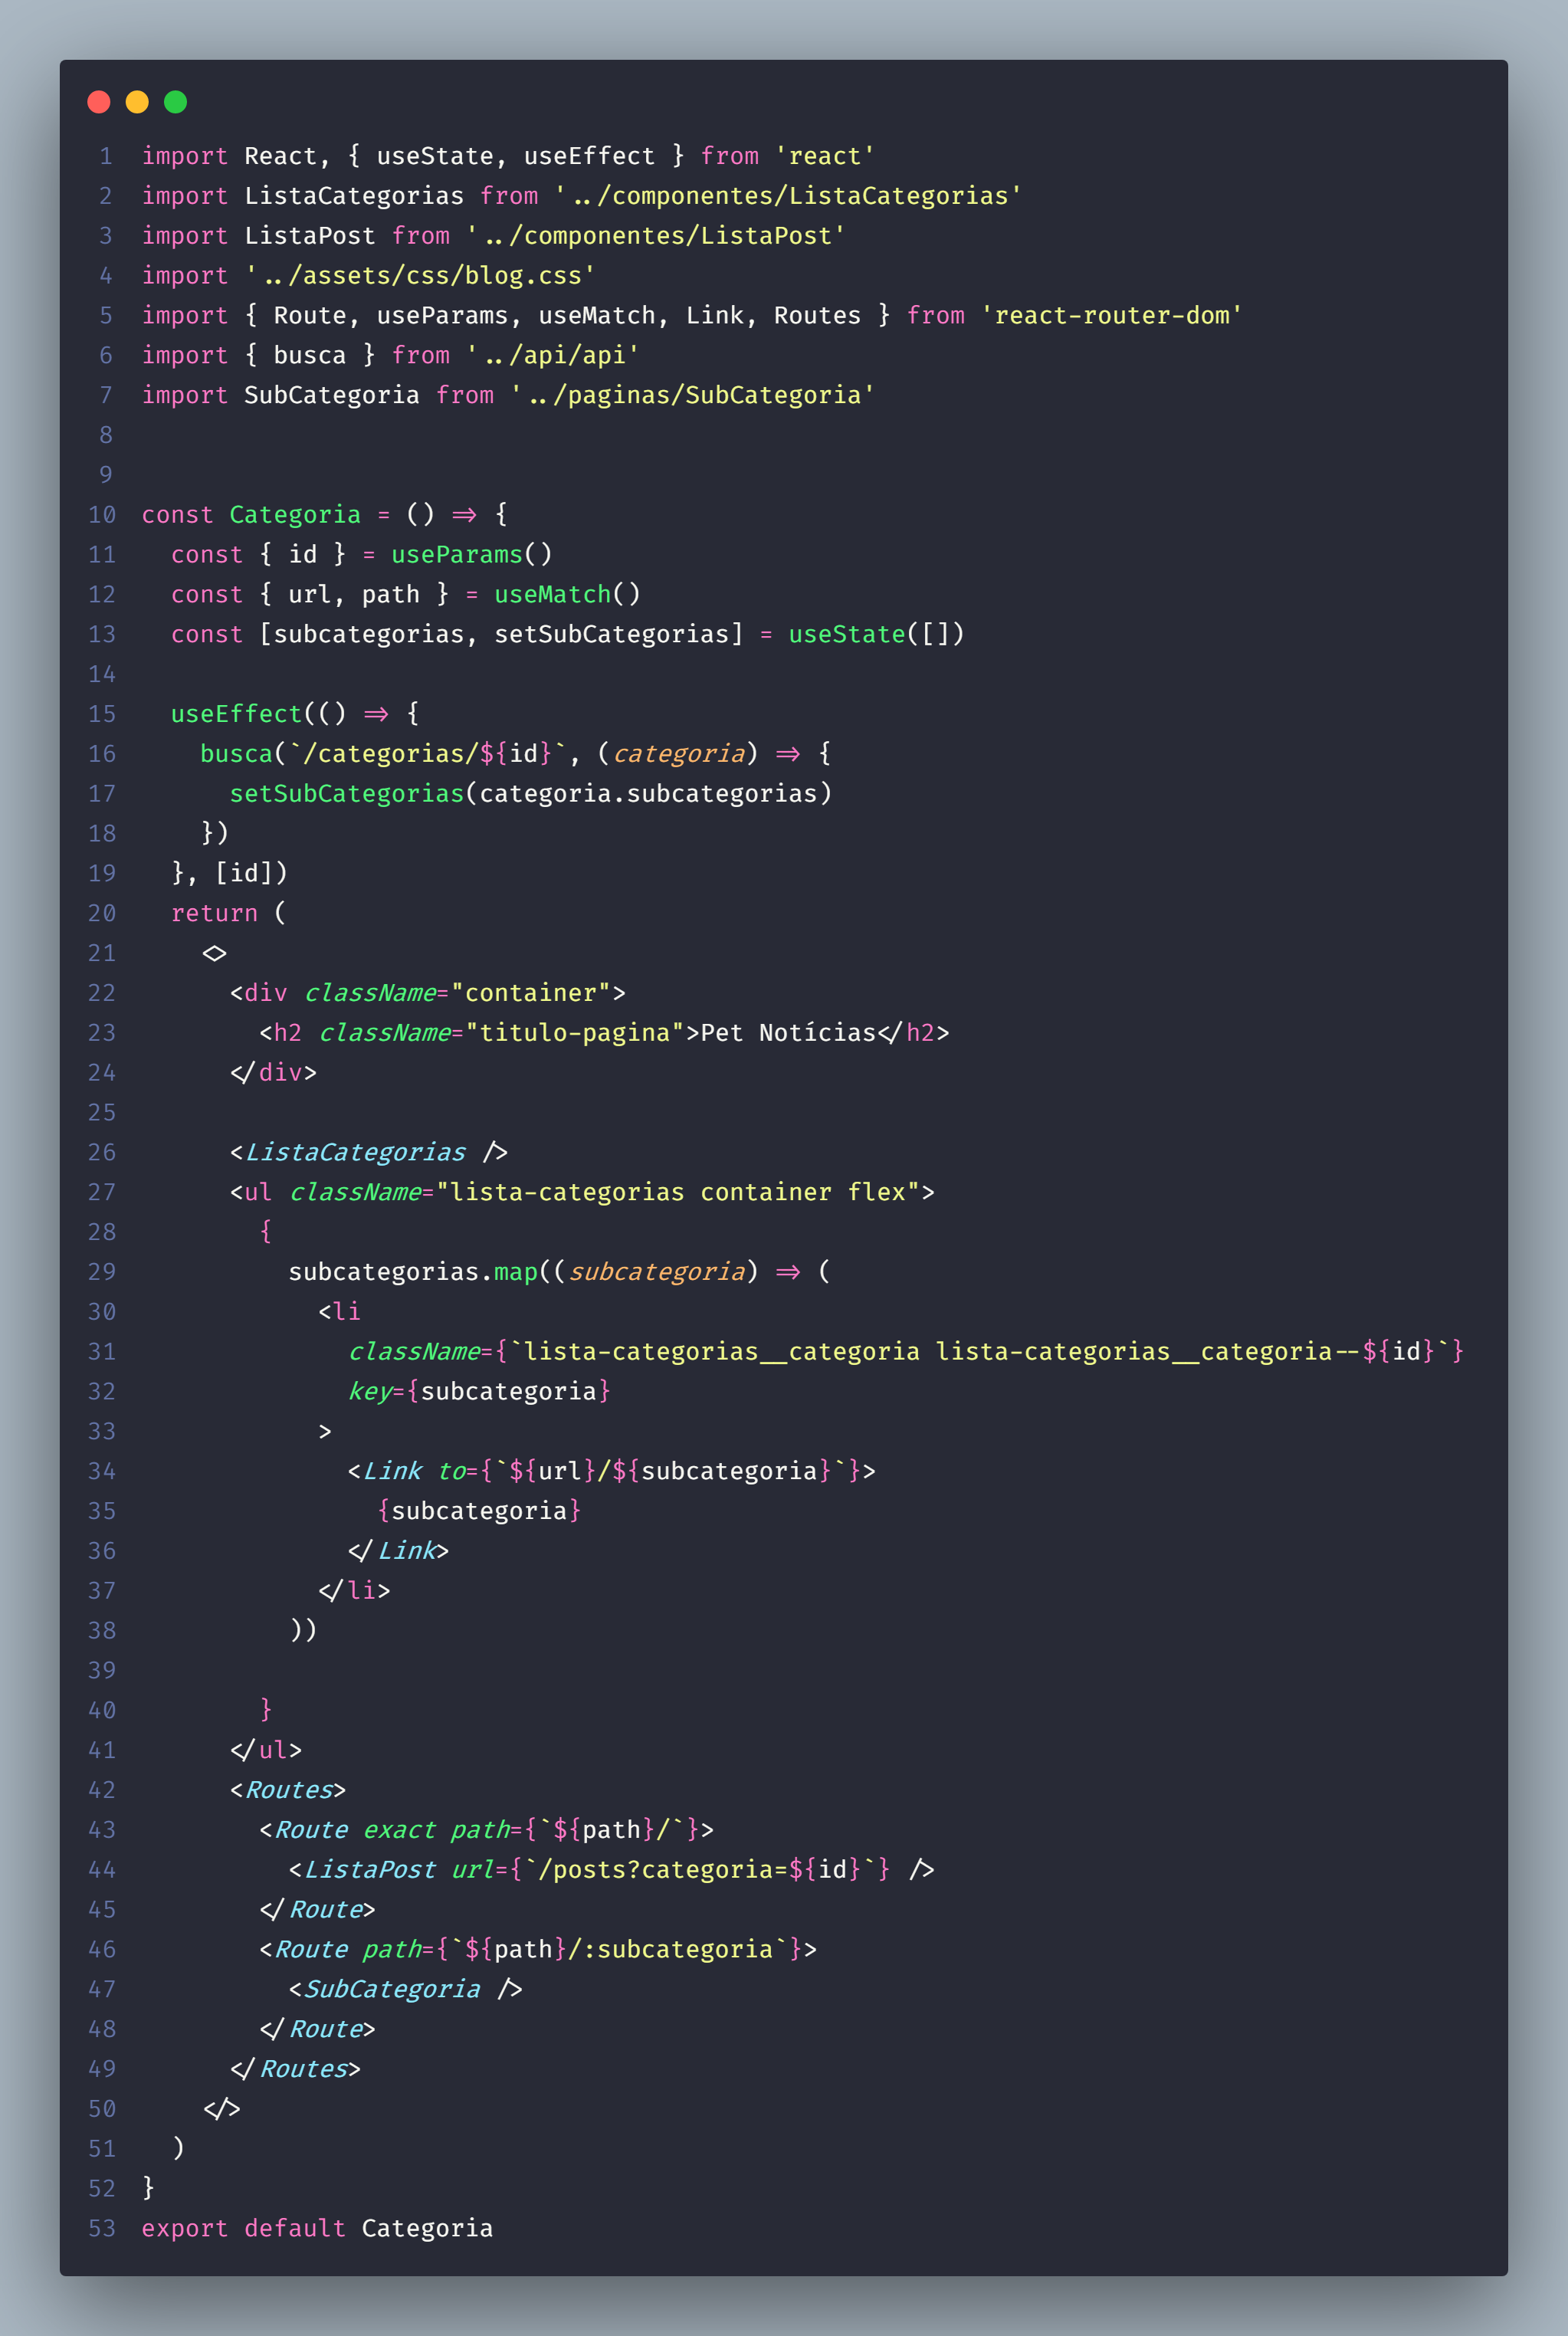Screen dimensions: 1568x2336
Task: Click '../api/api' import path
Action: click(x=553, y=356)
